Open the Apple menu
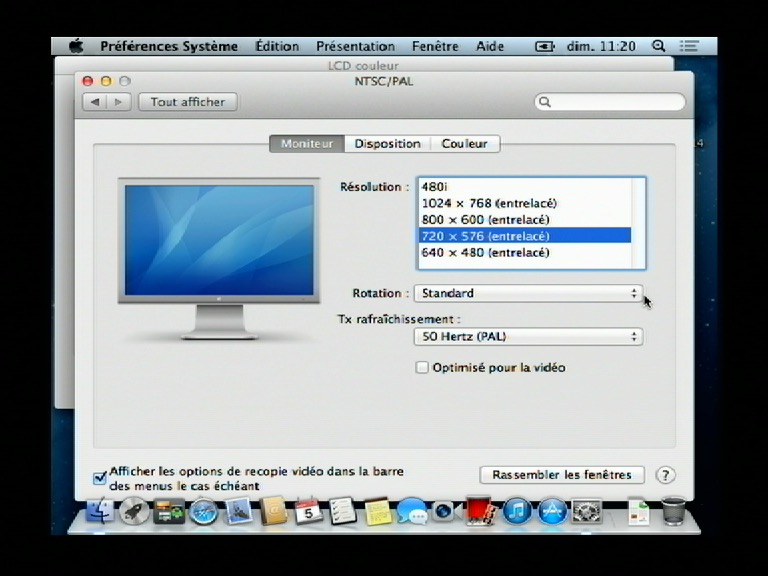 click(x=76, y=47)
